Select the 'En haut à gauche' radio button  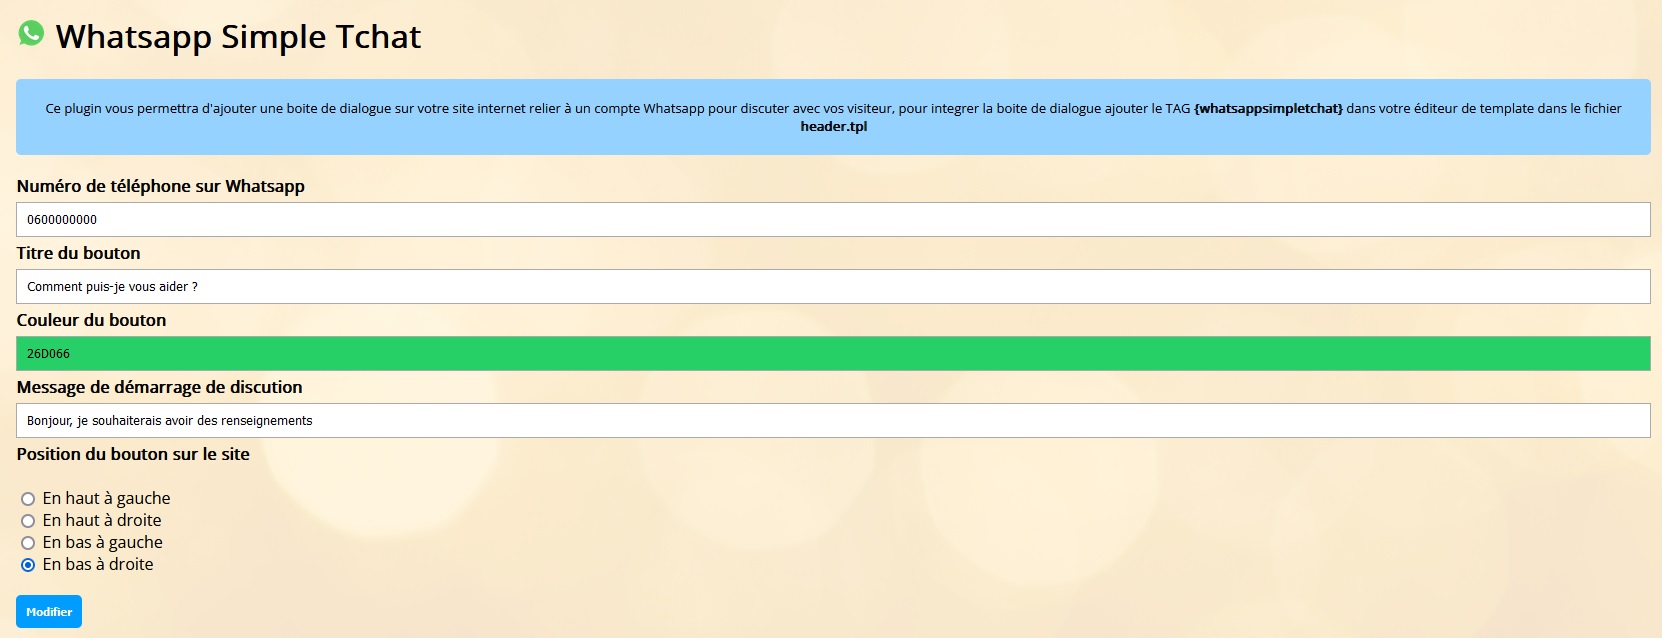(28, 499)
